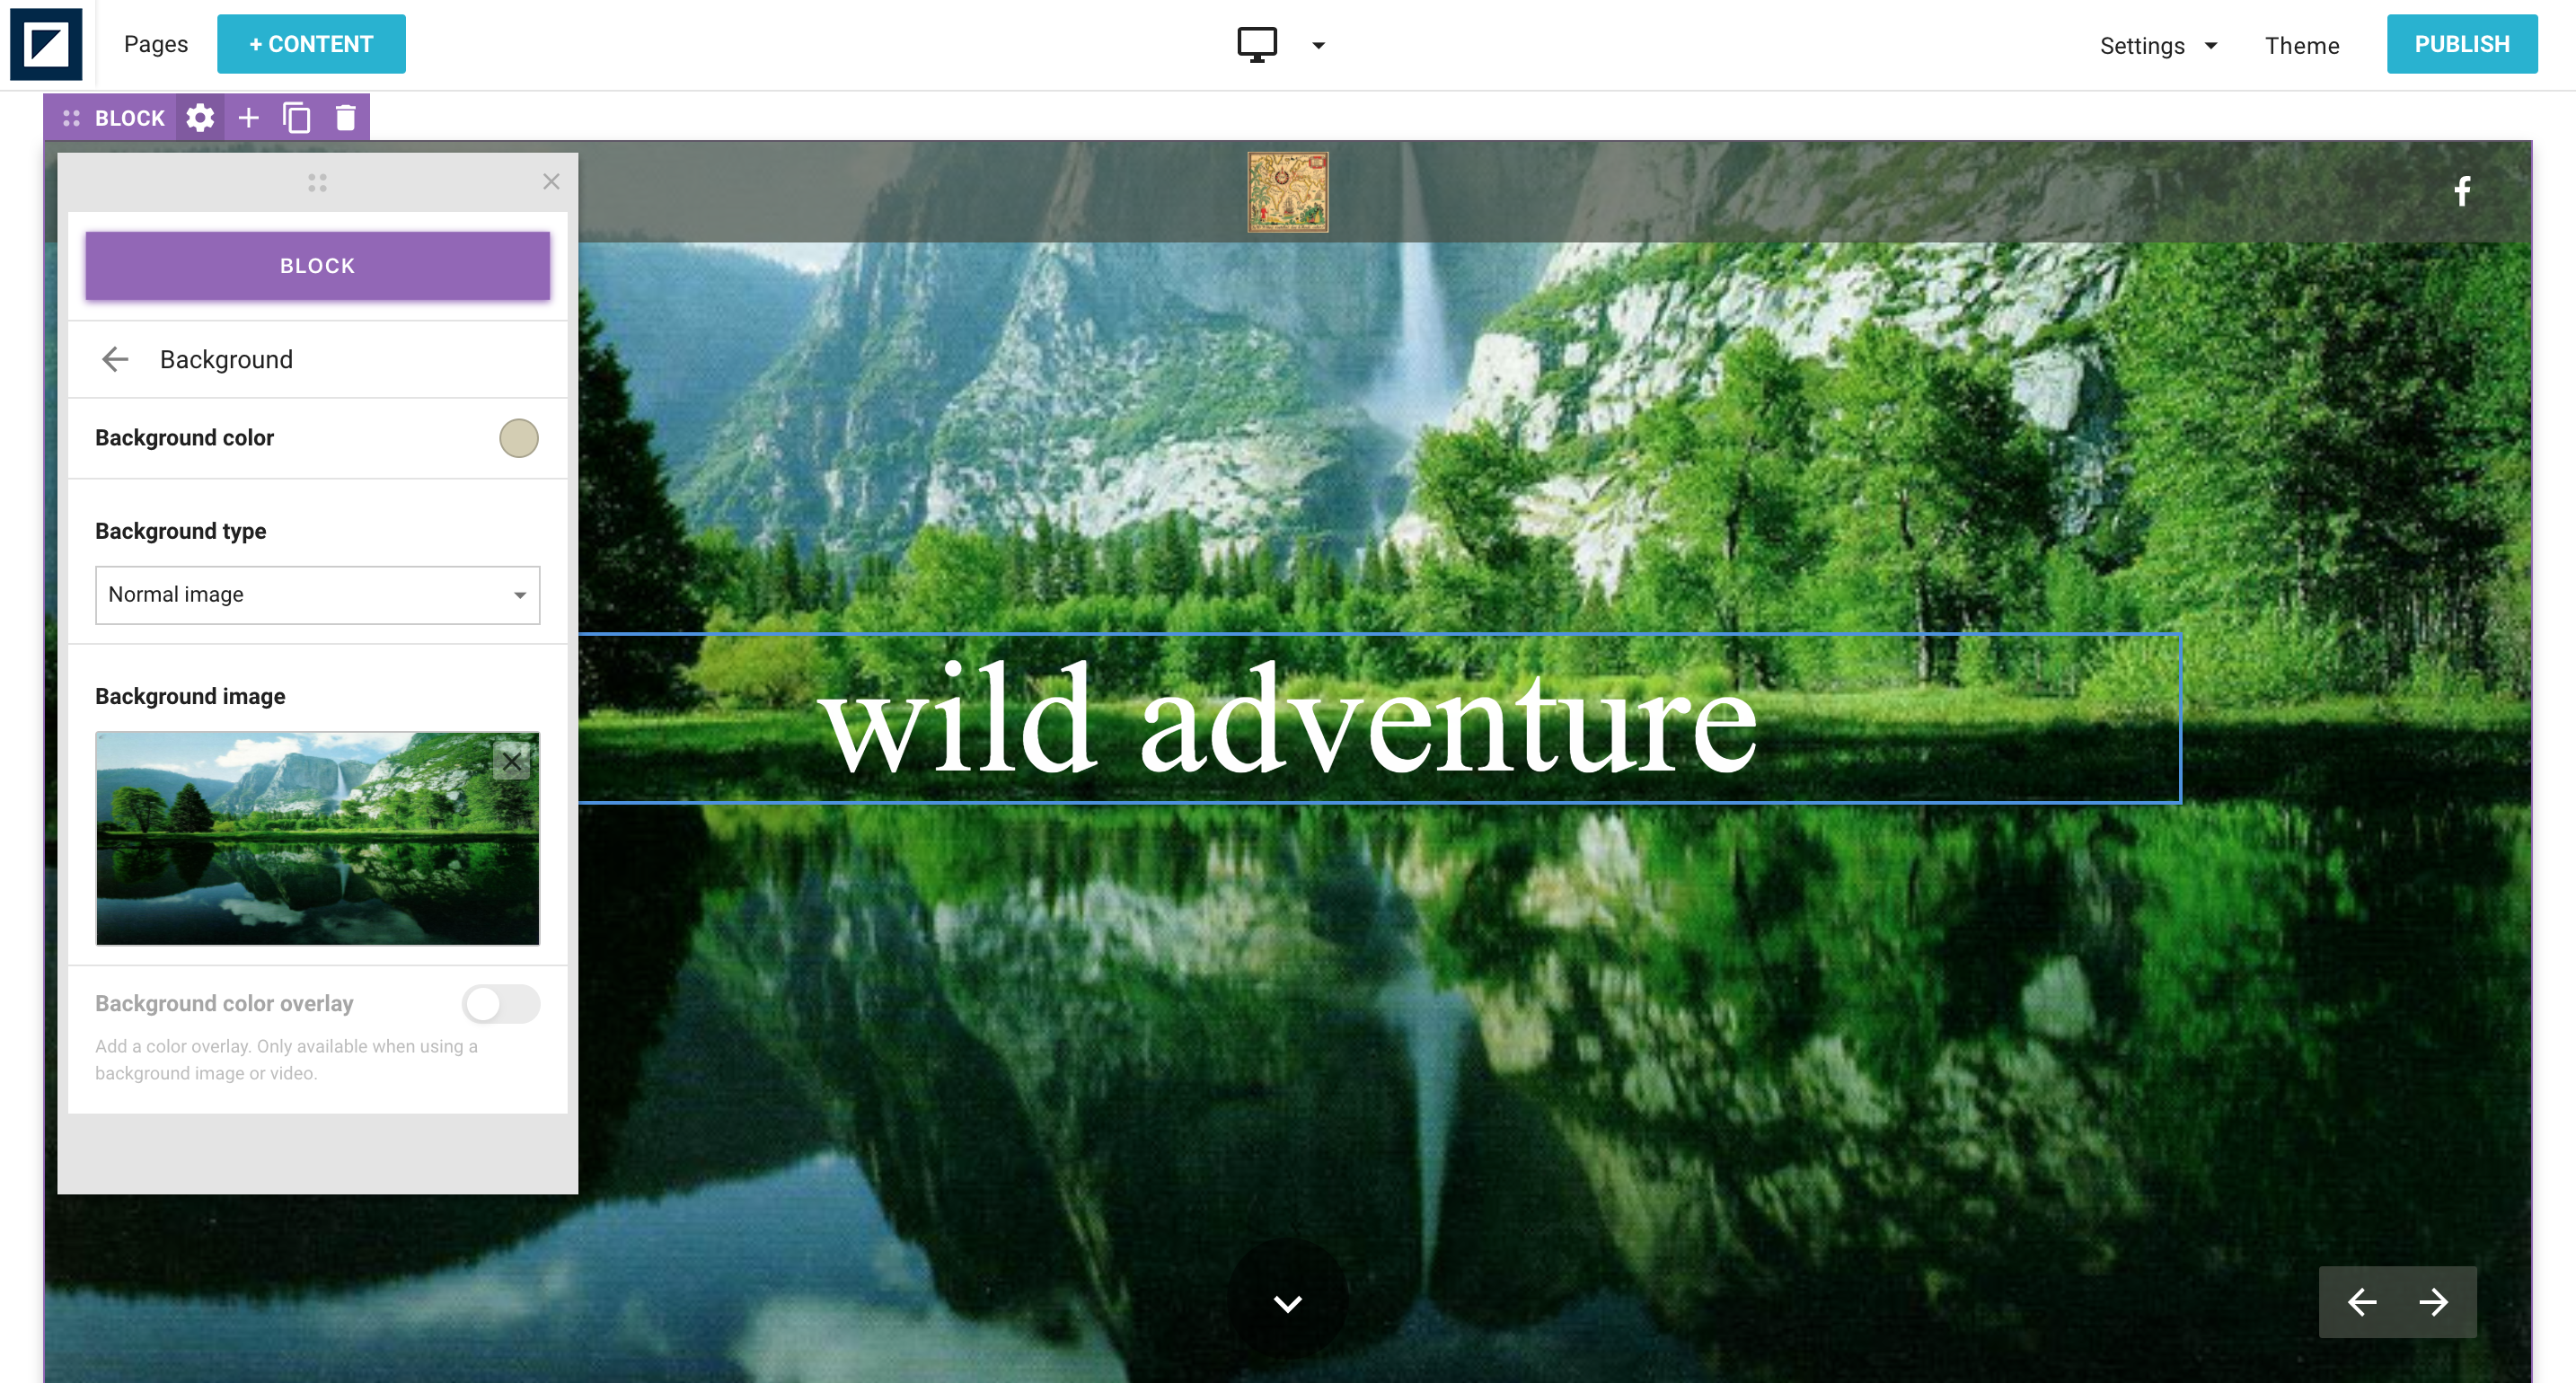Open block settings gear icon
Viewport: 2576px width, 1383px height.
(x=200, y=118)
